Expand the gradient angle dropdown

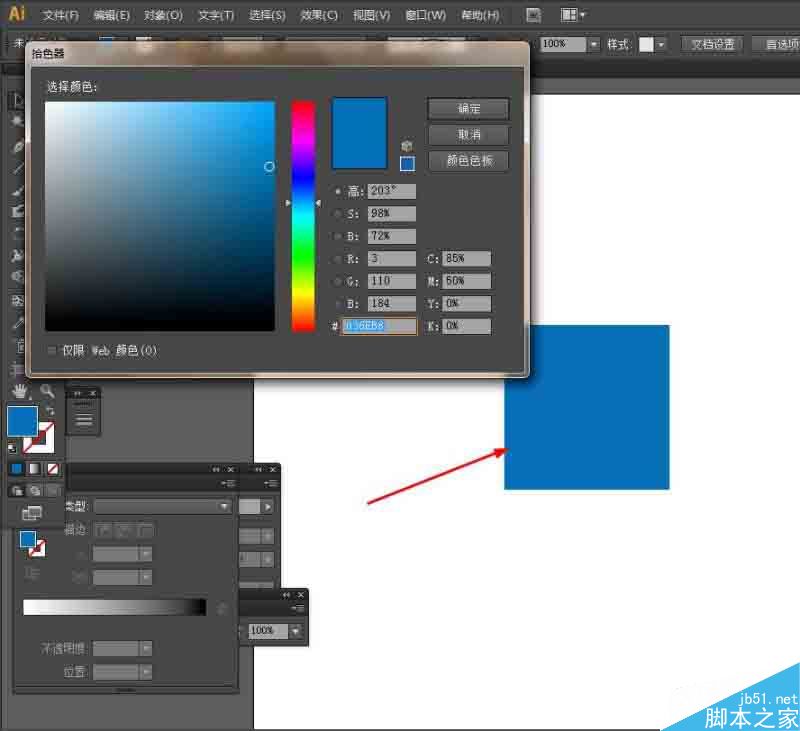pyautogui.click(x=146, y=553)
